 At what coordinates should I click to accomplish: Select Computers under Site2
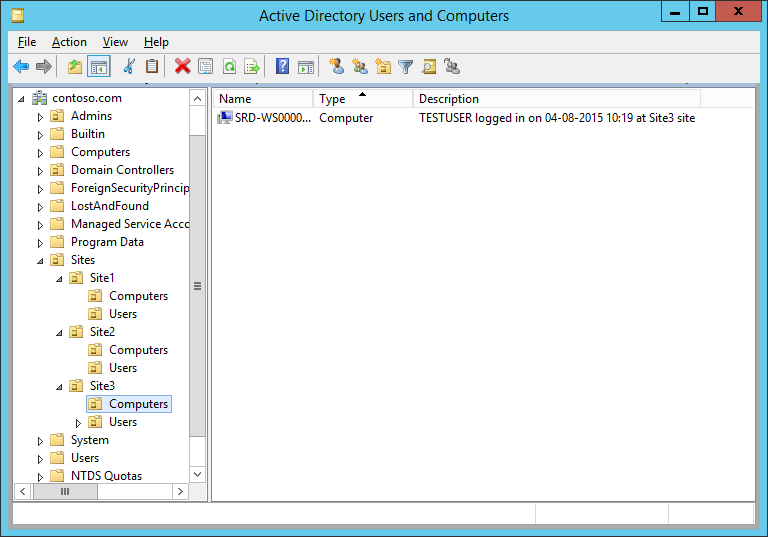pyautogui.click(x=138, y=350)
